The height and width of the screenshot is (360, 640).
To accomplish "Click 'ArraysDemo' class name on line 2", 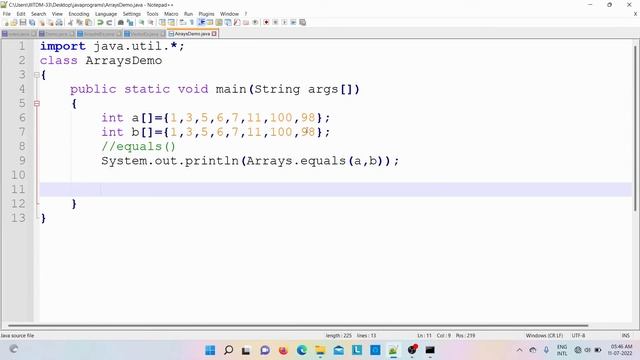I will [x=124, y=60].
